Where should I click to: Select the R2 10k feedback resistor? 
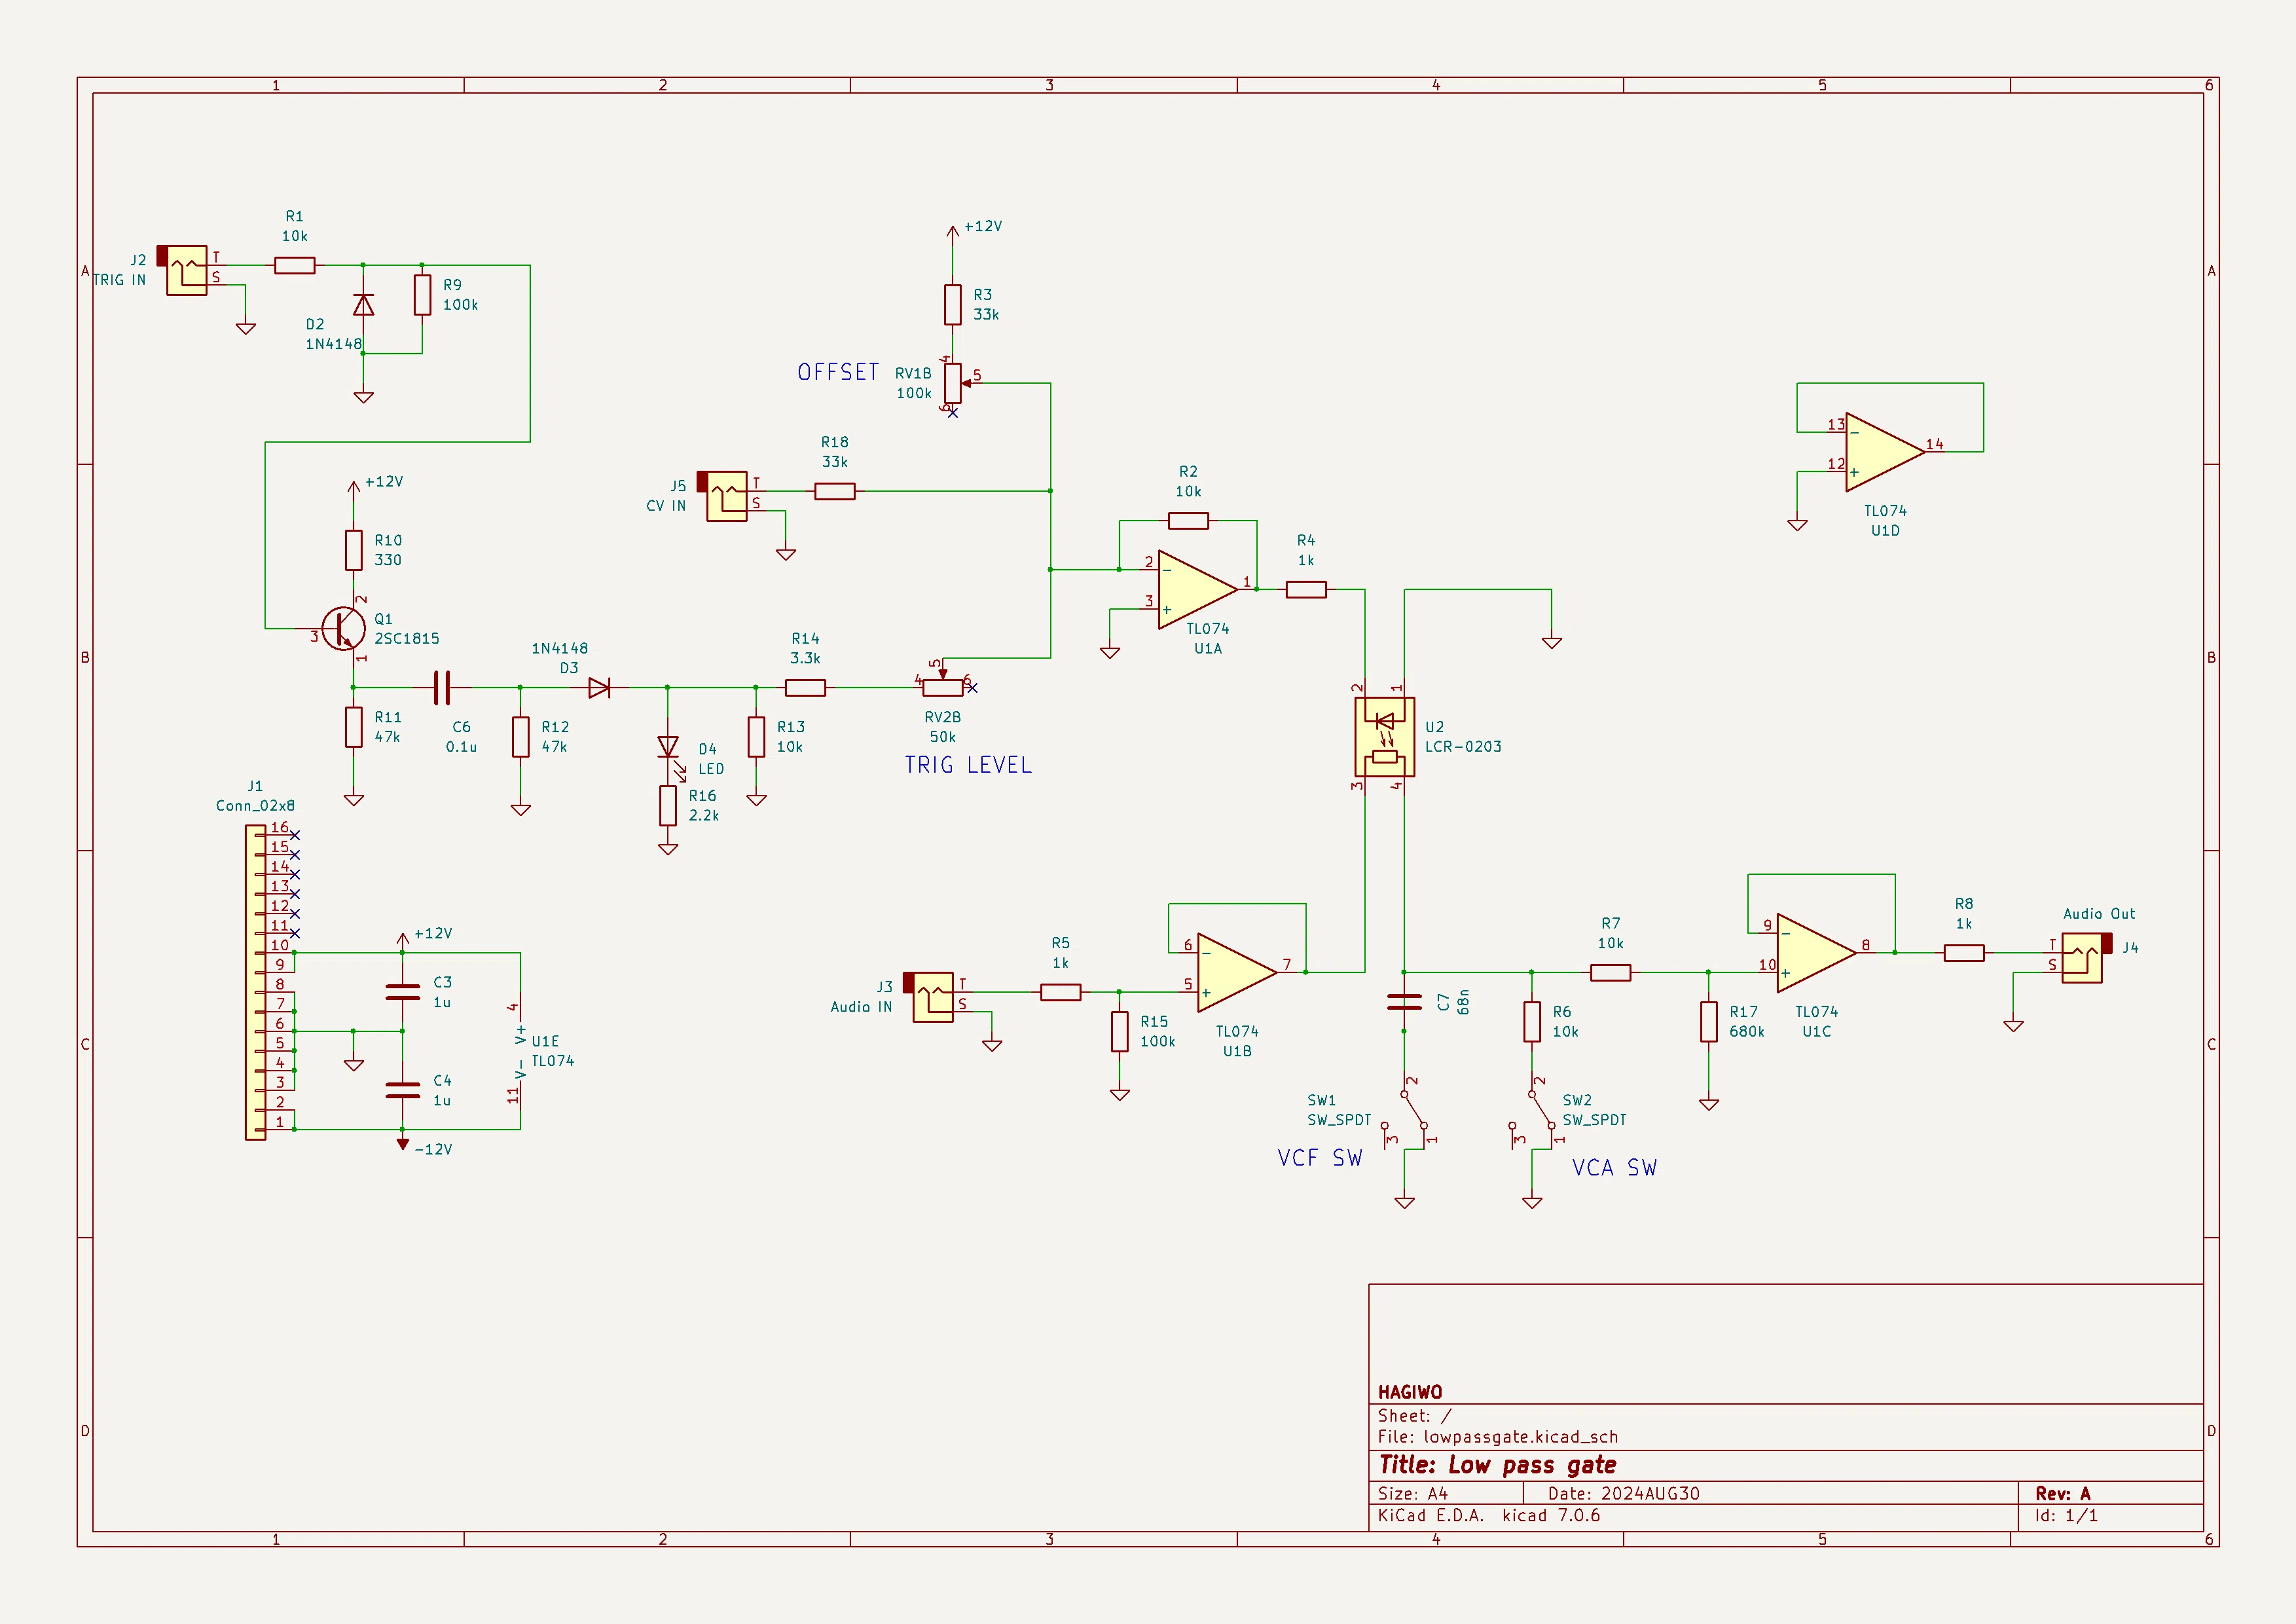click(1188, 520)
